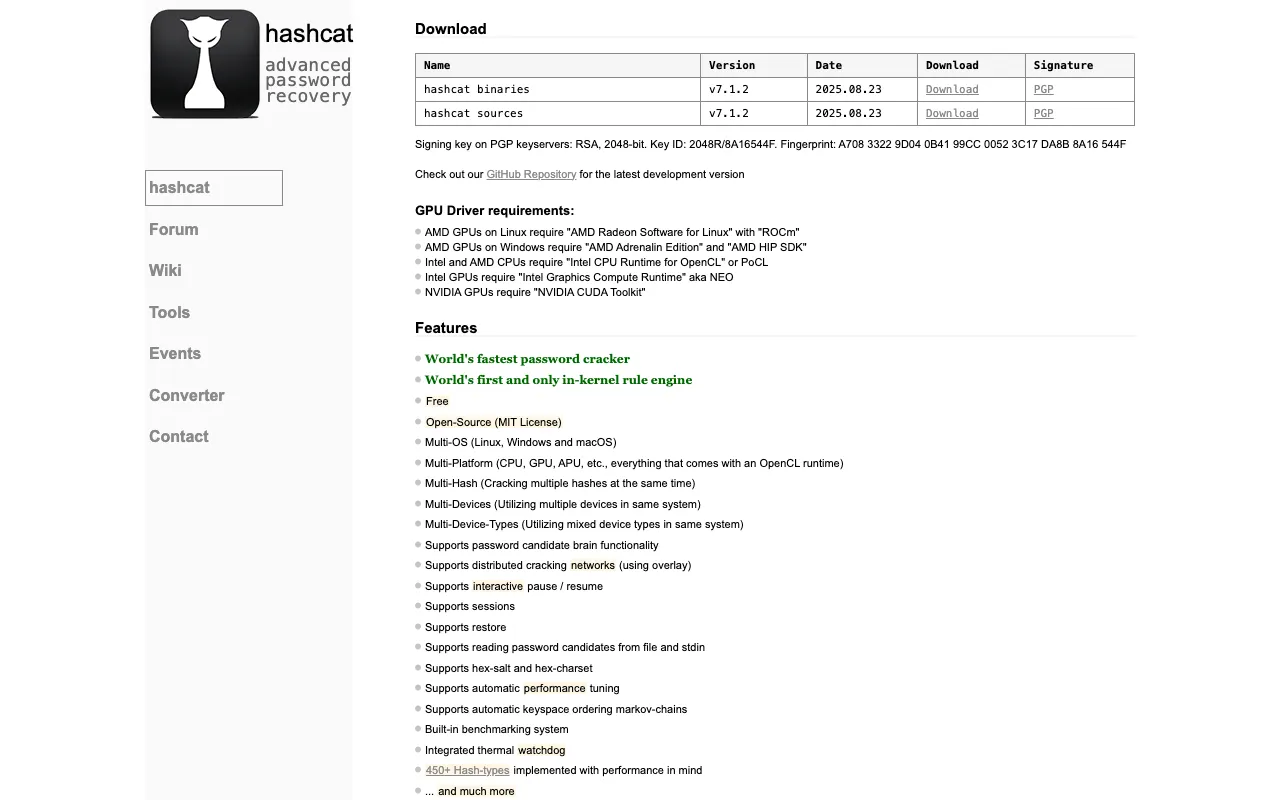Click 'World's fastest password cracker' feature
The width and height of the screenshot is (1280, 800).
click(x=527, y=358)
